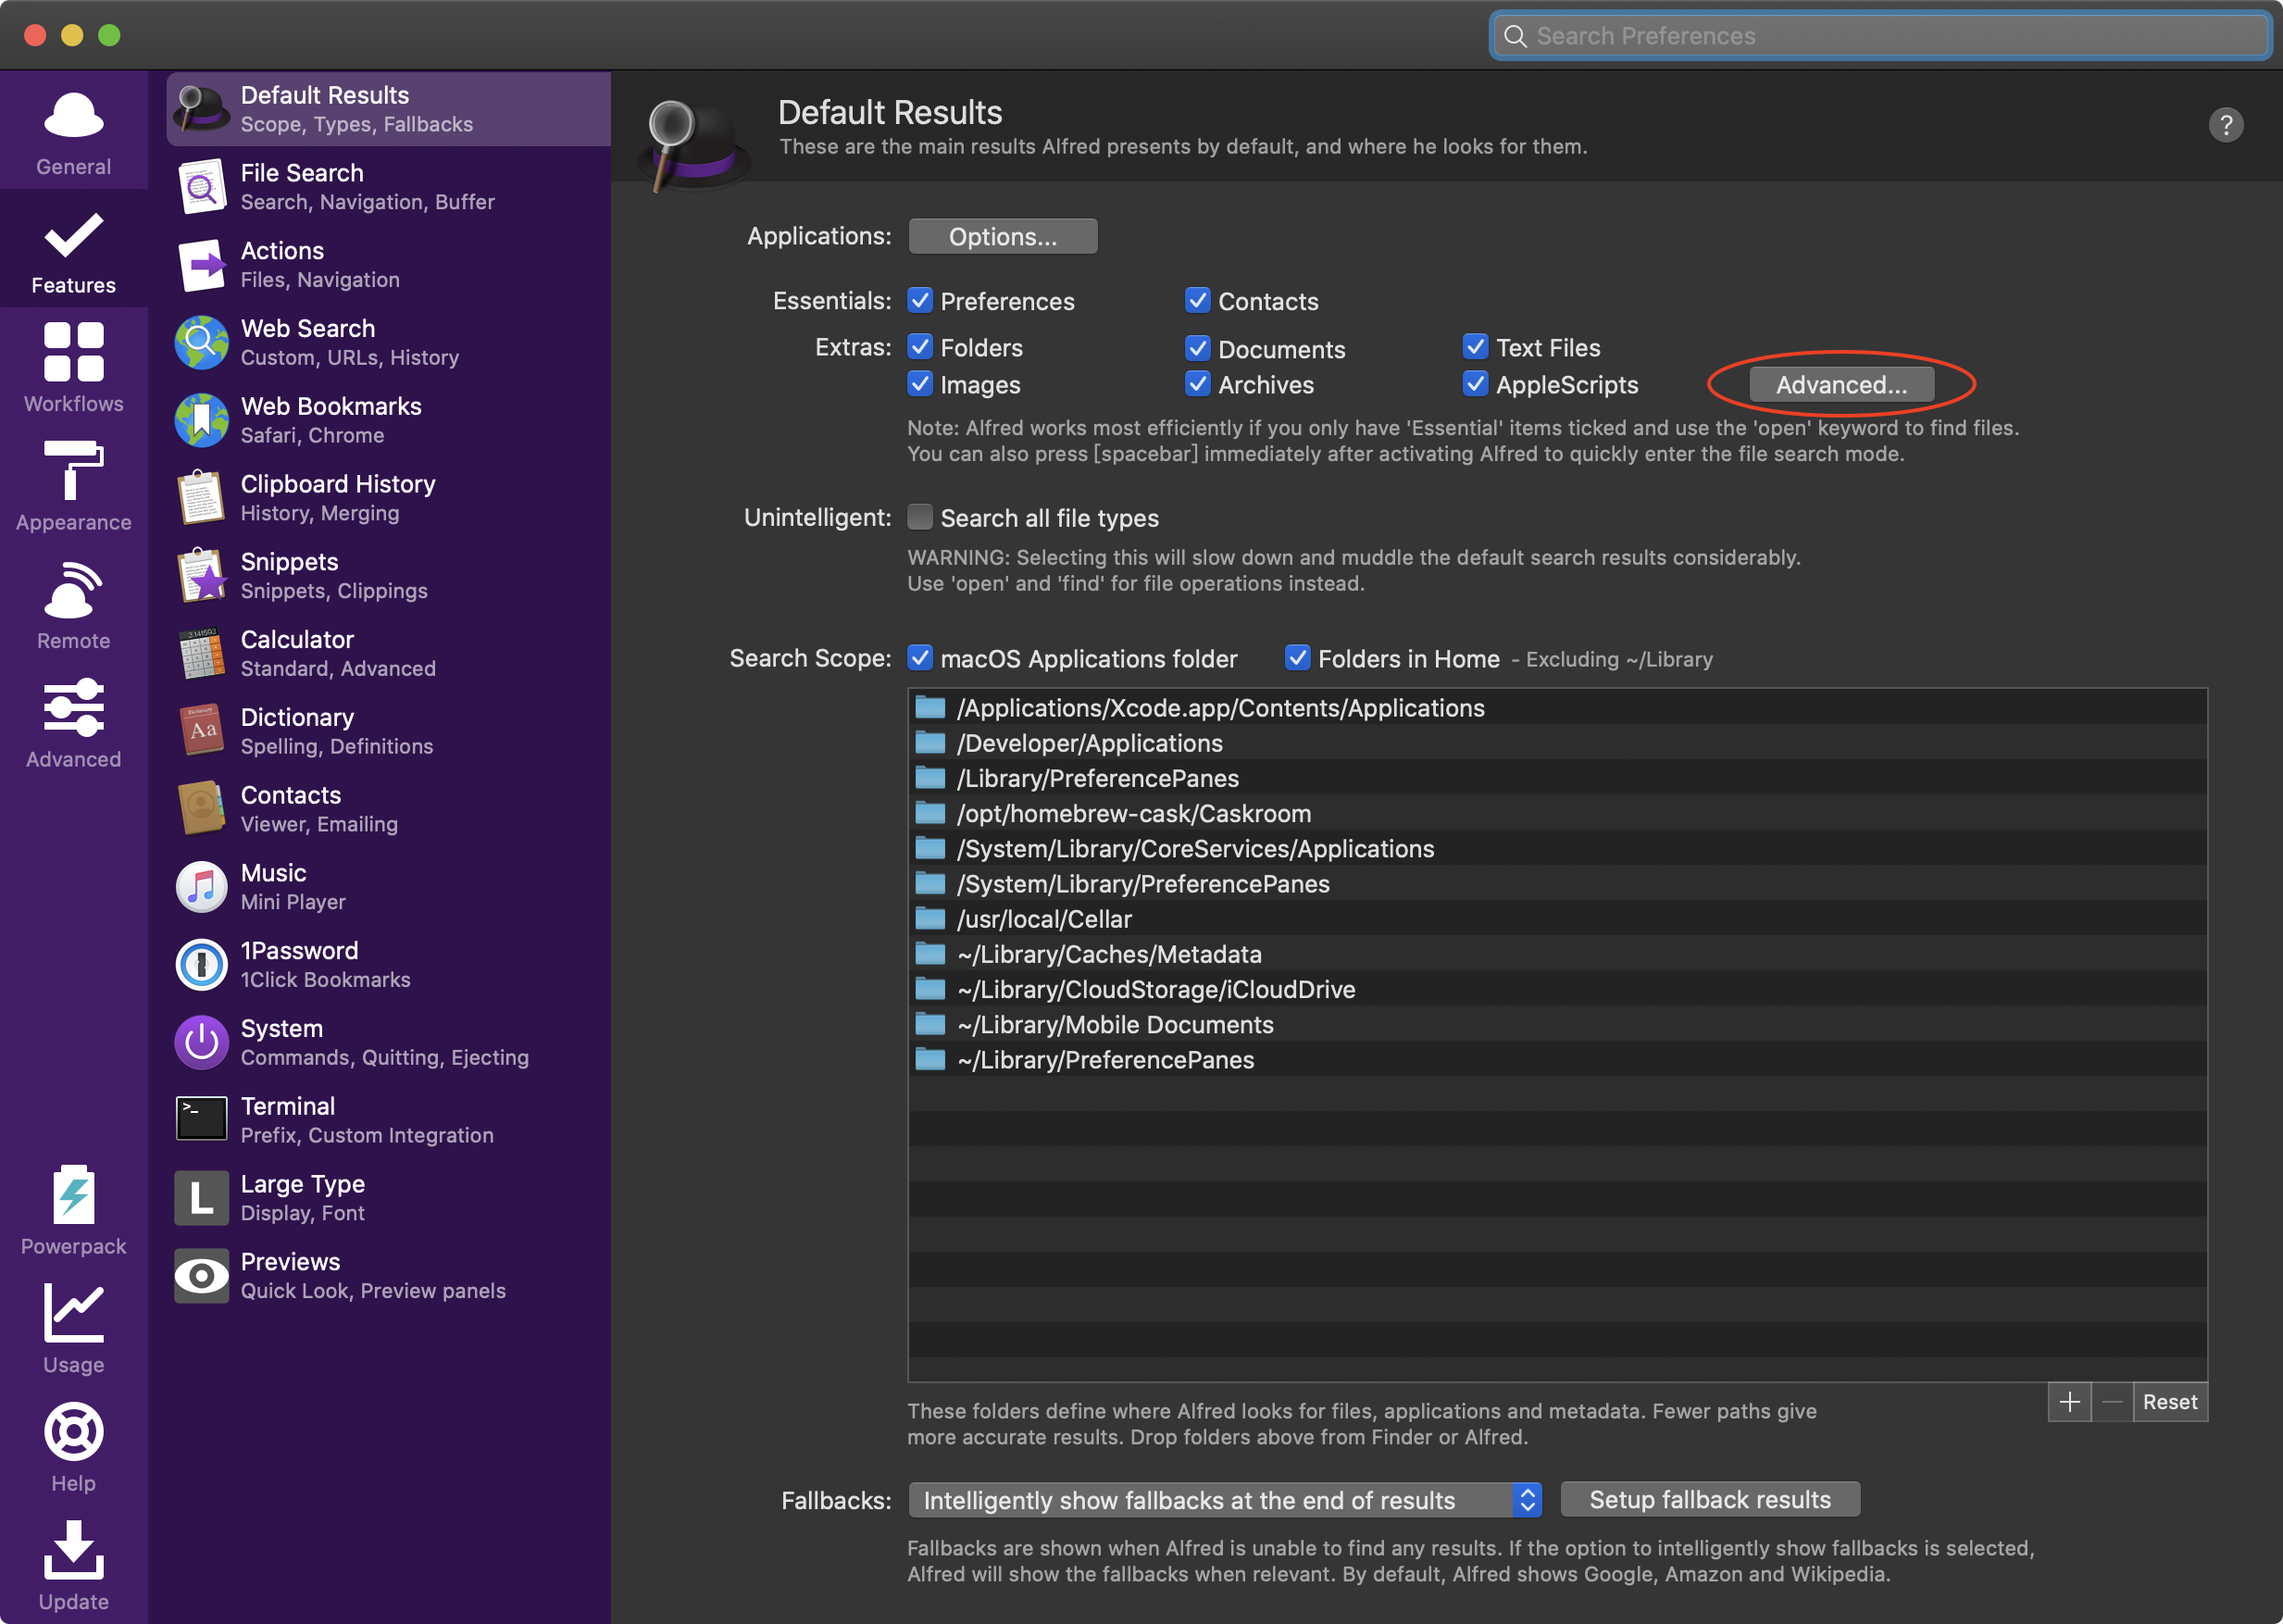The width and height of the screenshot is (2283, 1624).
Task: Open the Appearance preferences
Action: coord(73,485)
